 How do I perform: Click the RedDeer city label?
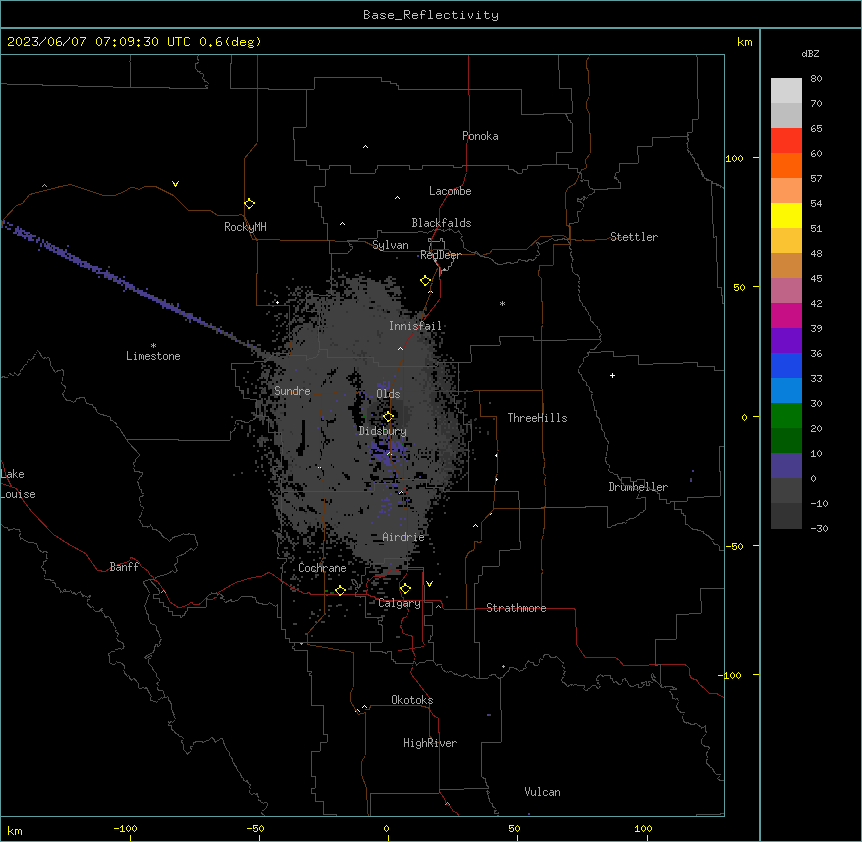pos(440,255)
